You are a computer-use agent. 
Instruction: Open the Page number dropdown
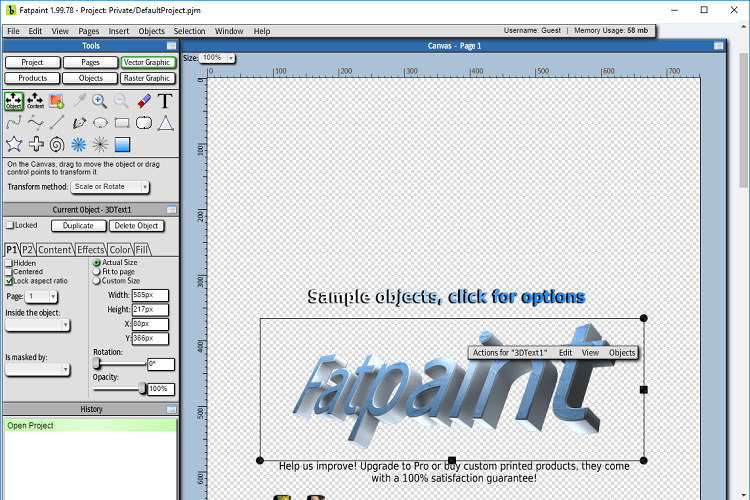pos(41,297)
